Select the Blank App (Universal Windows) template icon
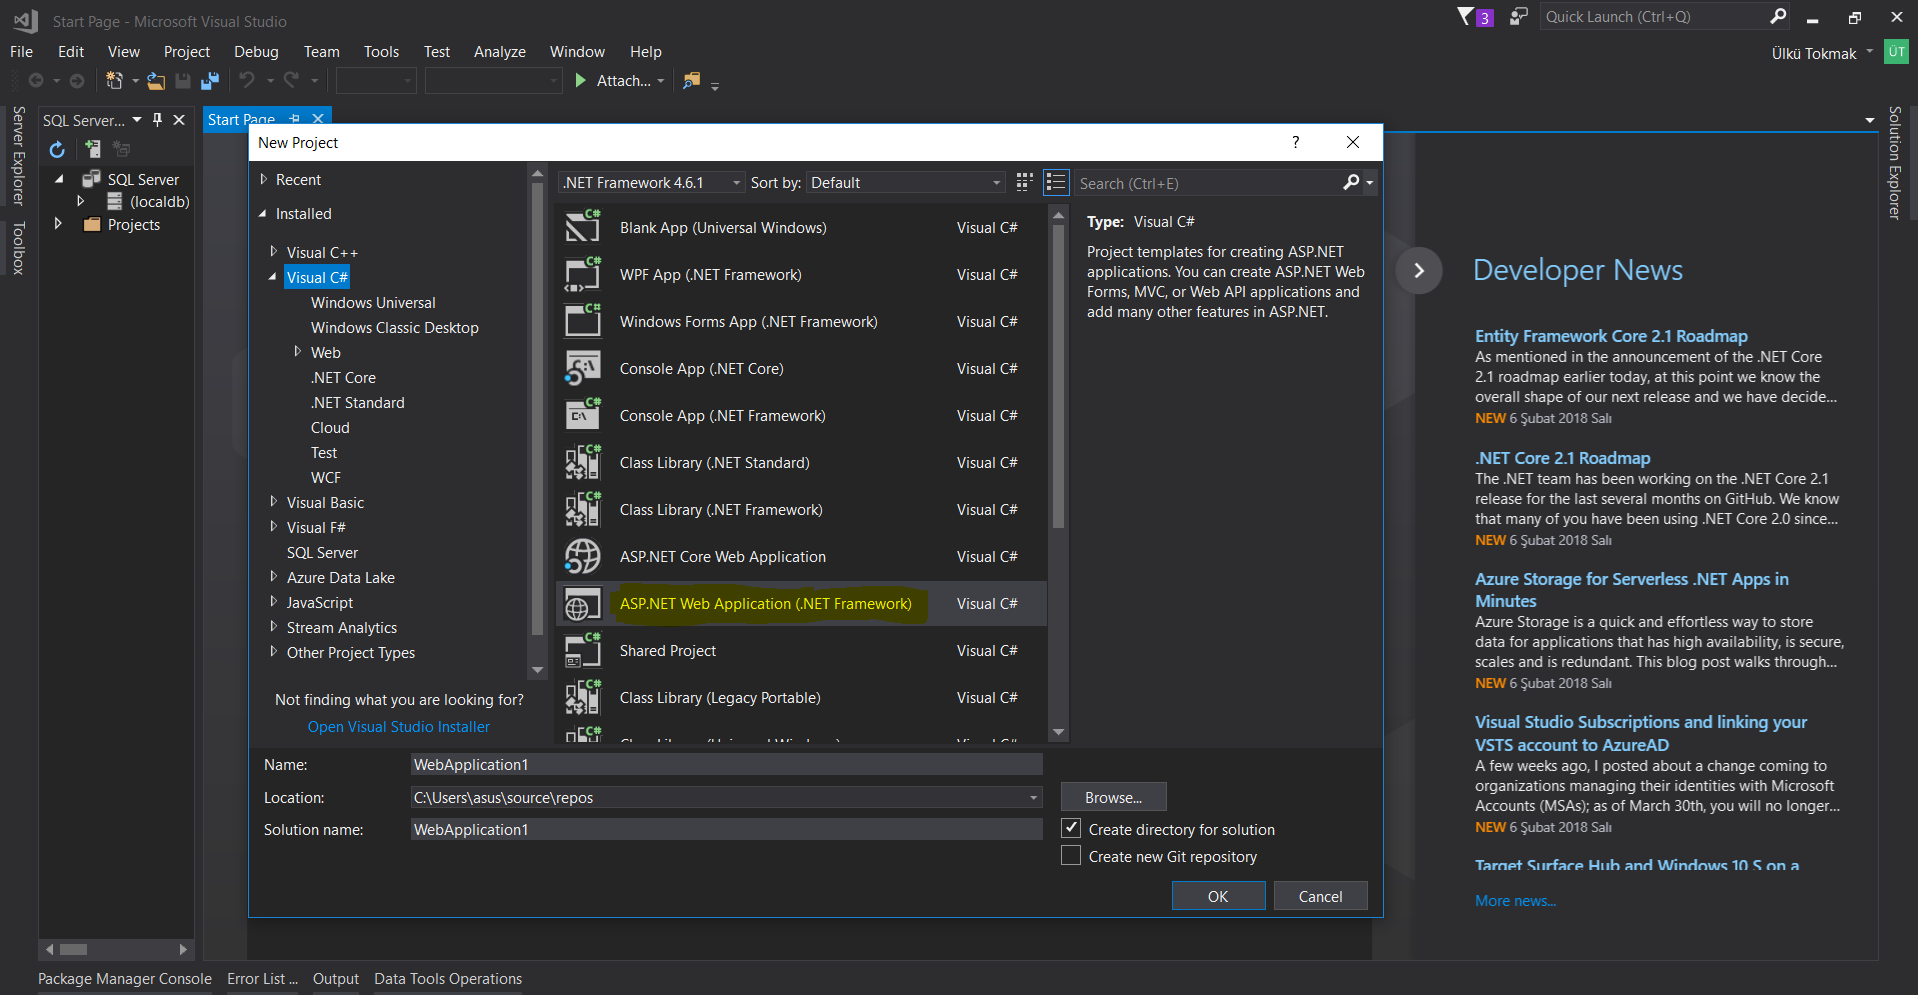Image resolution: width=1918 pixels, height=995 pixels. (x=583, y=227)
